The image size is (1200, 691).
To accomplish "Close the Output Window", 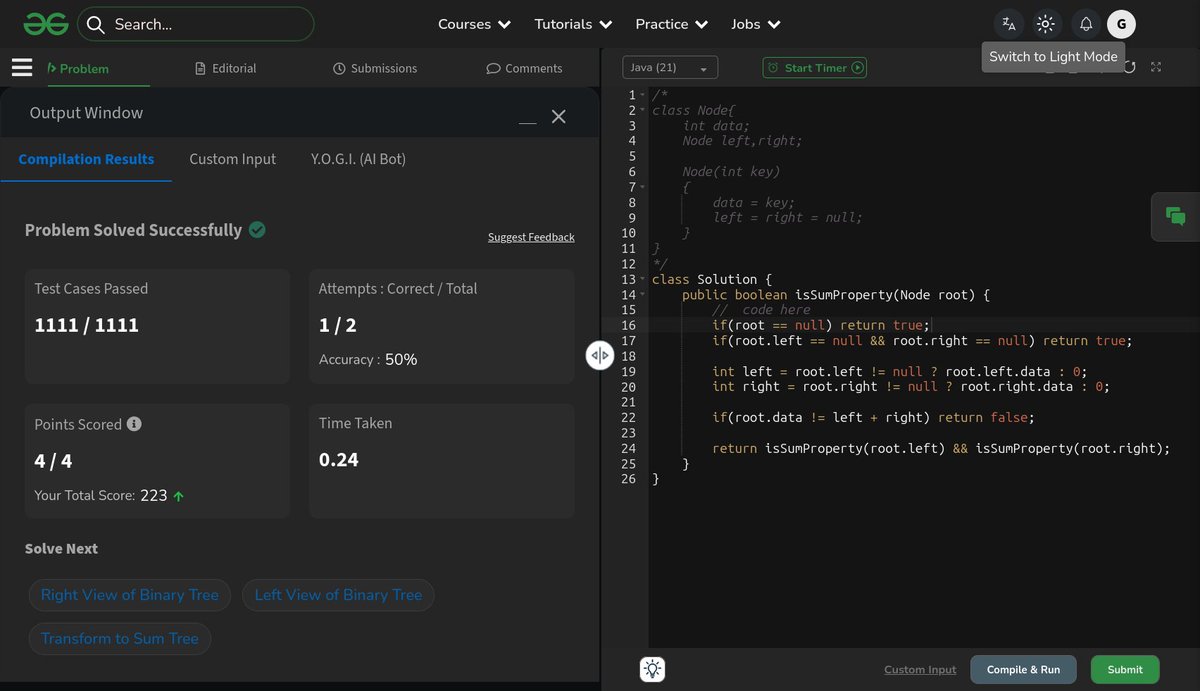I will [x=559, y=116].
